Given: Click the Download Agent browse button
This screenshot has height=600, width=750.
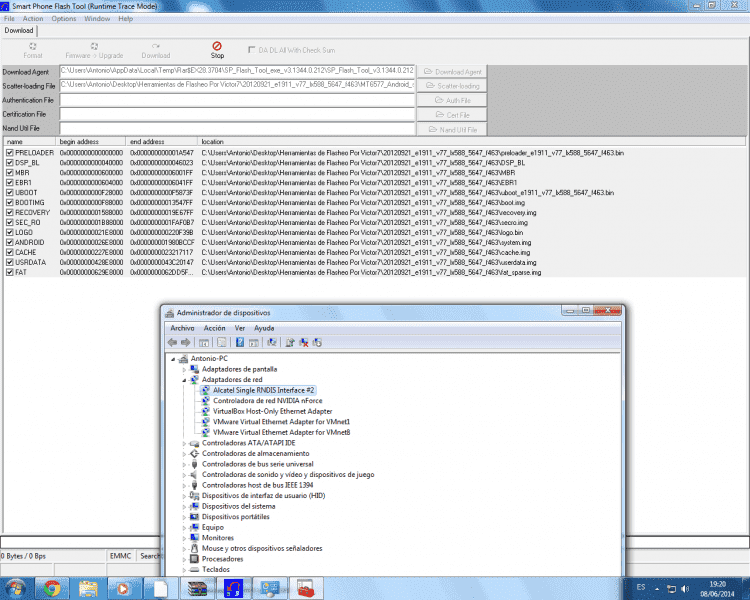Looking at the screenshot, I should click(452, 72).
